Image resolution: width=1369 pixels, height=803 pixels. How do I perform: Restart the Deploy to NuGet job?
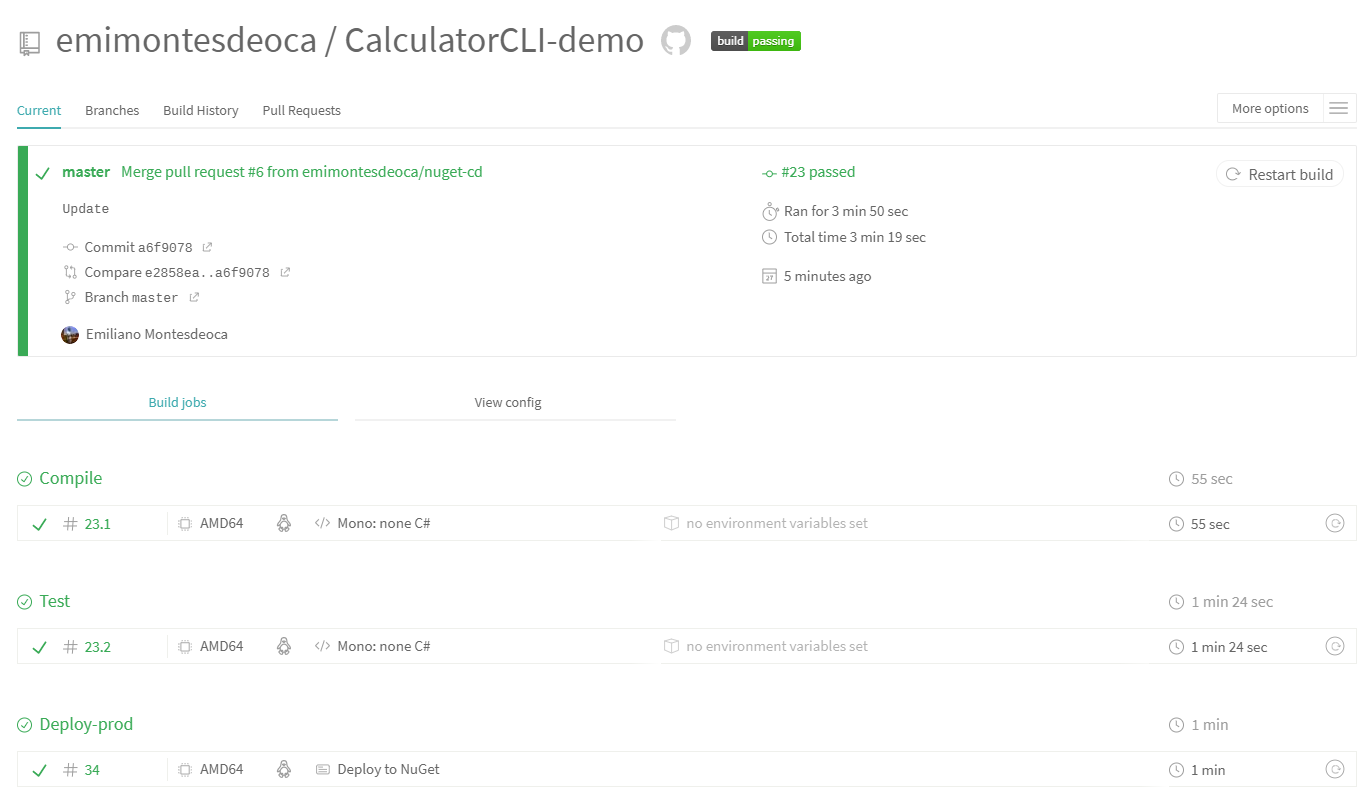point(1334,769)
